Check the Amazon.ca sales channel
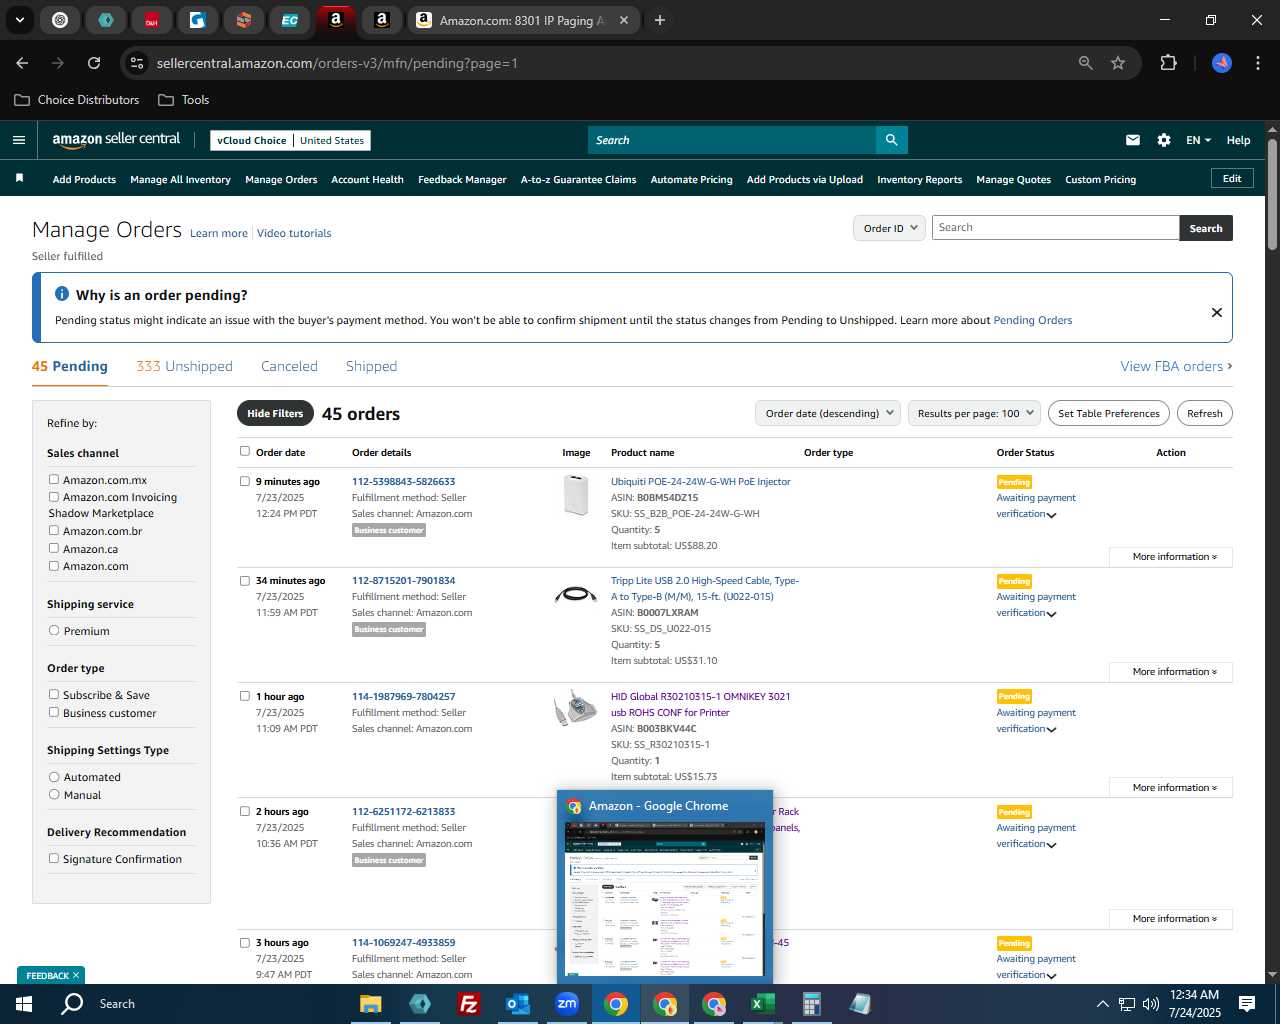Screen dimensions: 1280x1024 click(54, 548)
